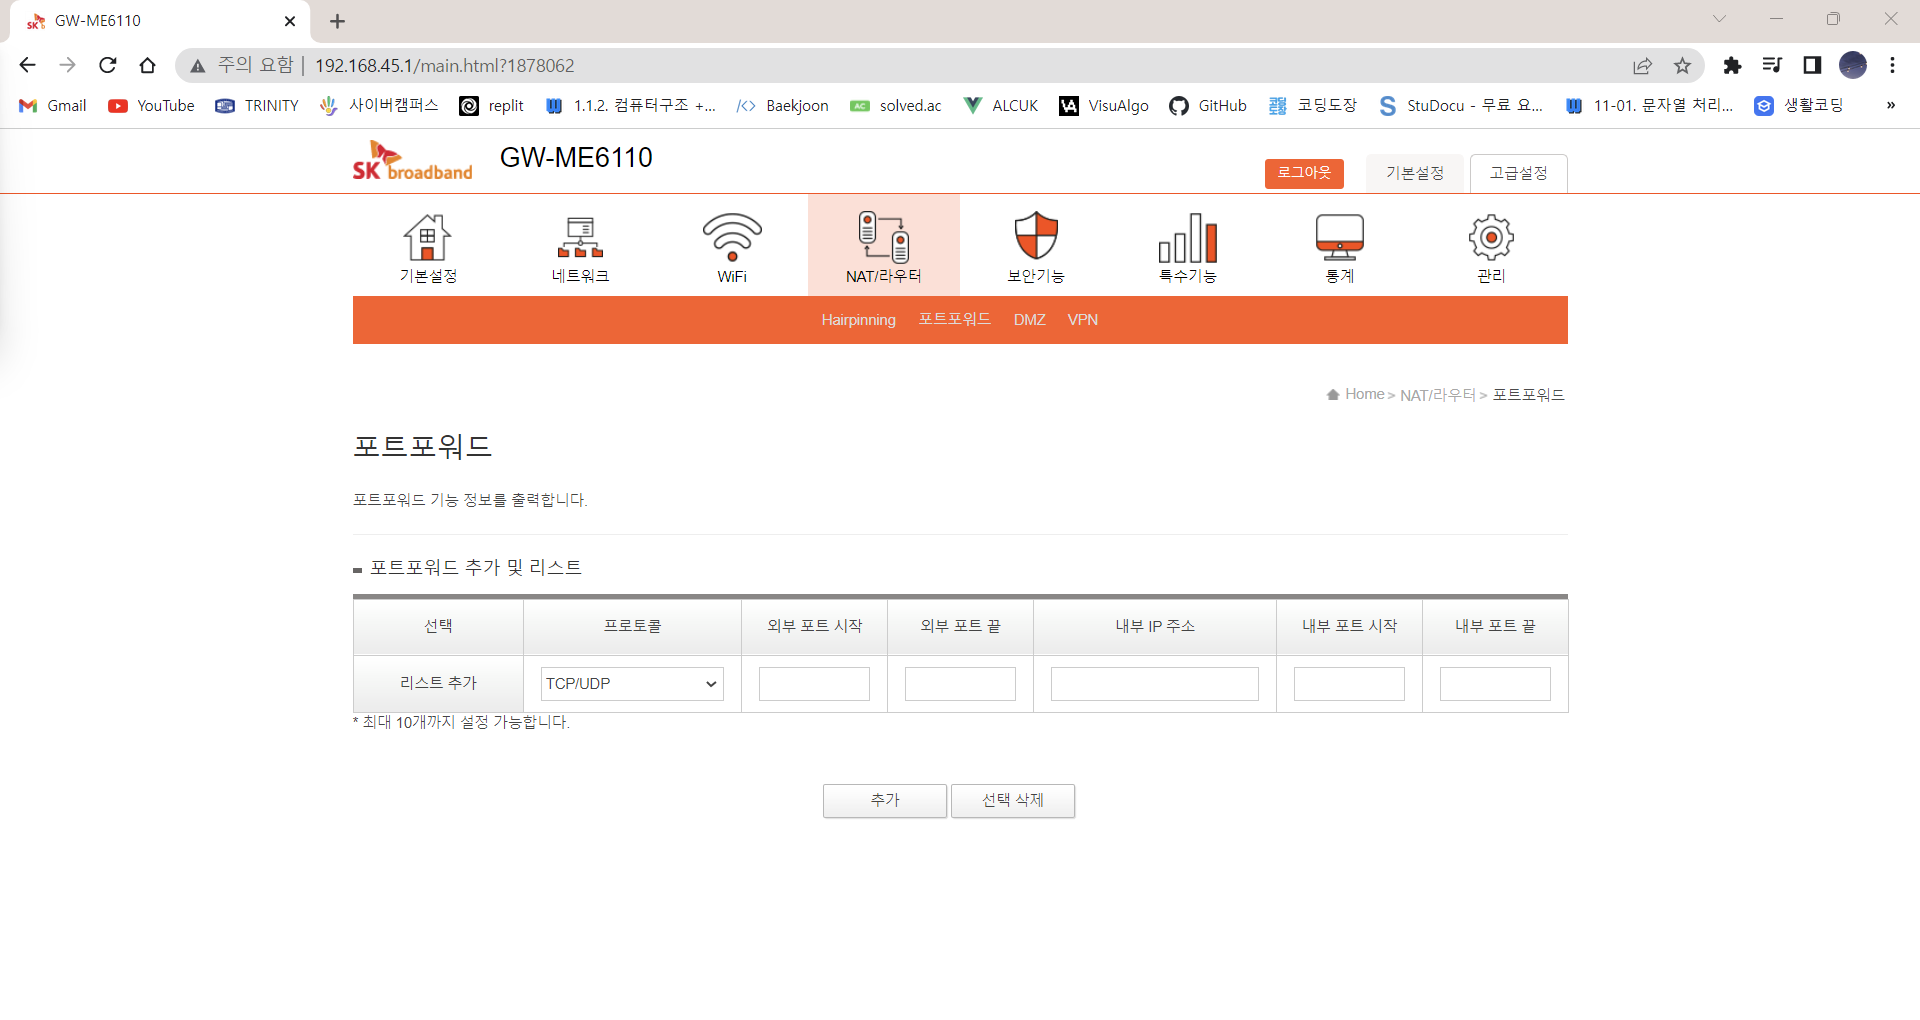Open the ALCUK bookmark

pos(1001,106)
